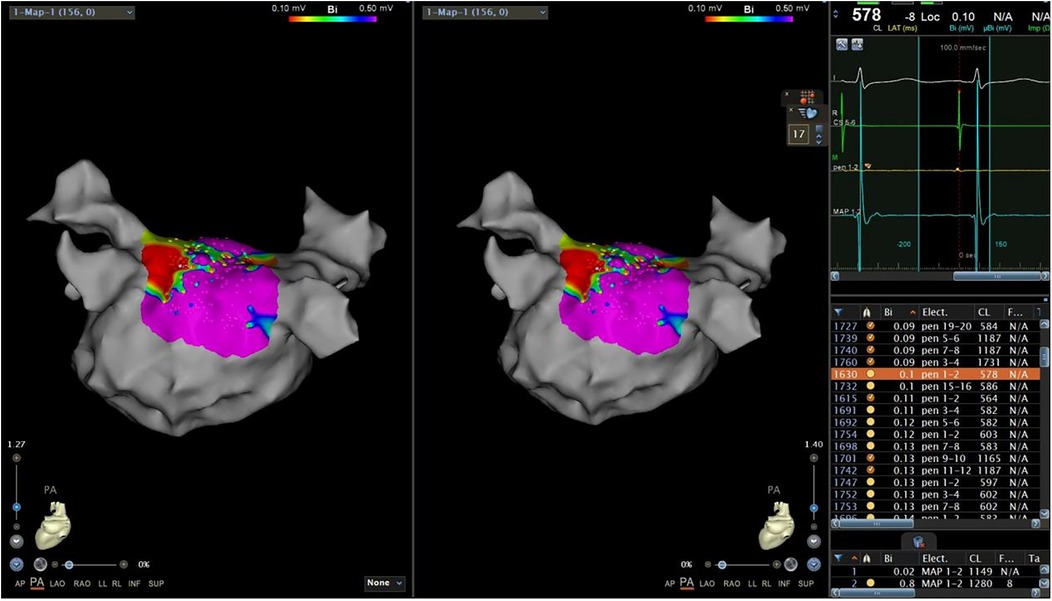Screen dimensions: 1052x601
Task: Click the grid dots icon beside right map
Action: click(x=806, y=98)
